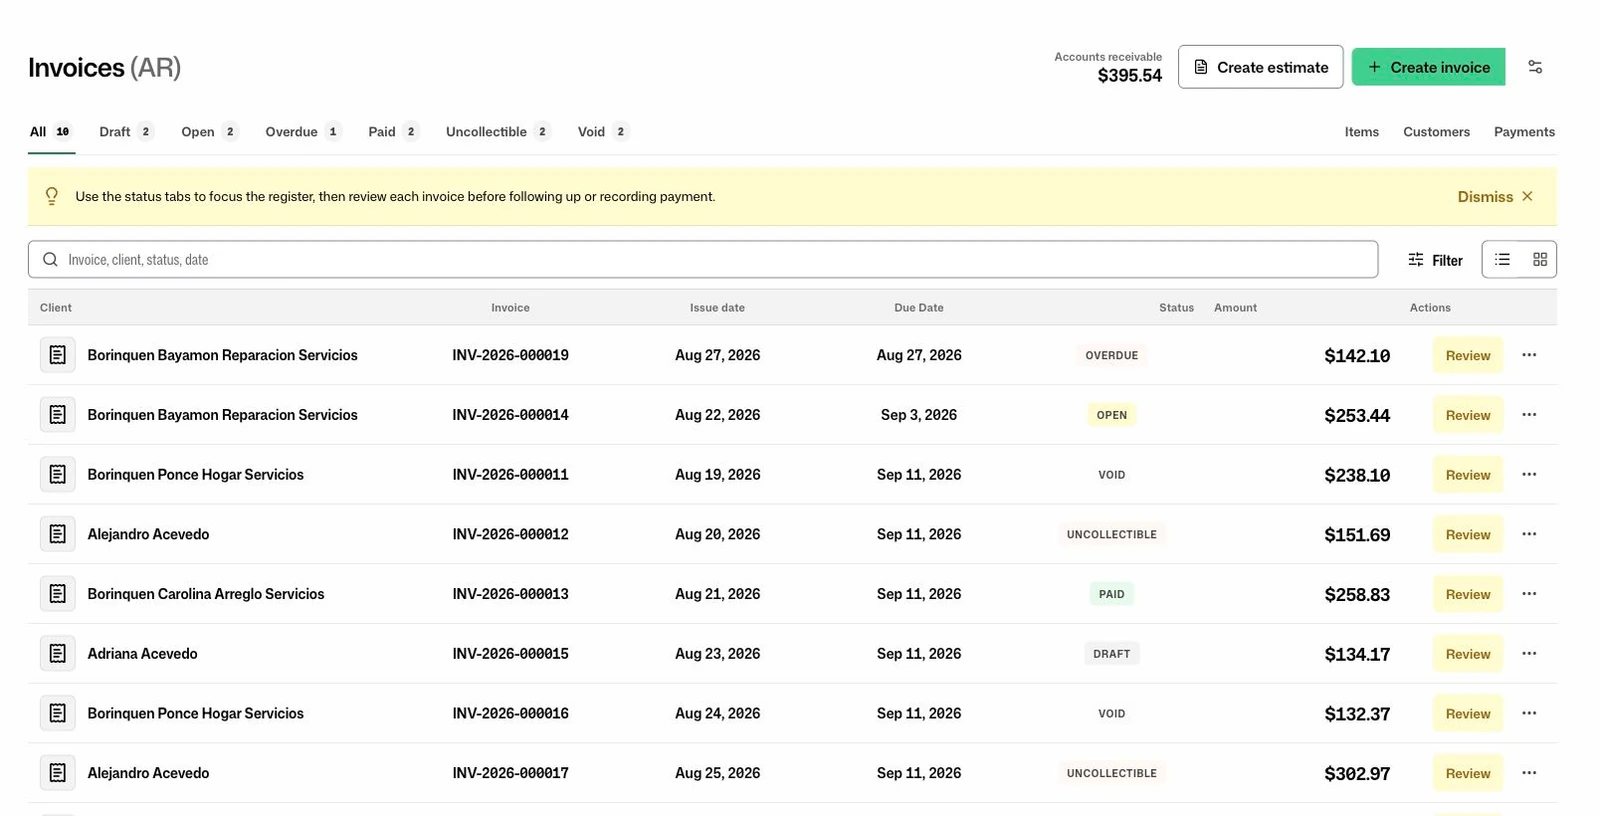Open more actions for INV-2026-000013

[1529, 594]
